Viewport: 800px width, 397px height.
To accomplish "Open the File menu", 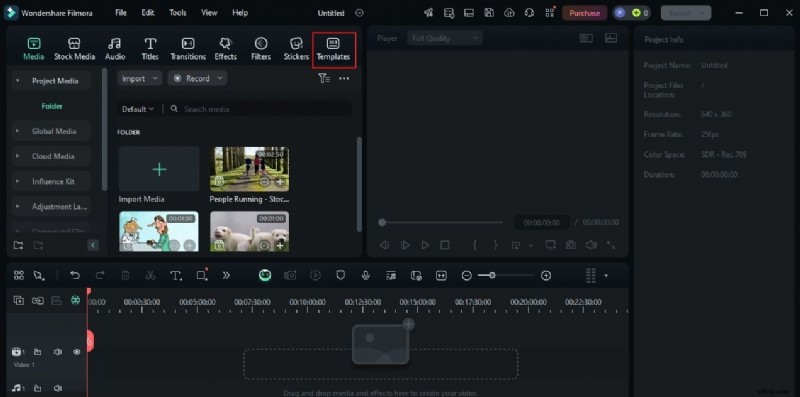I will click(x=121, y=13).
